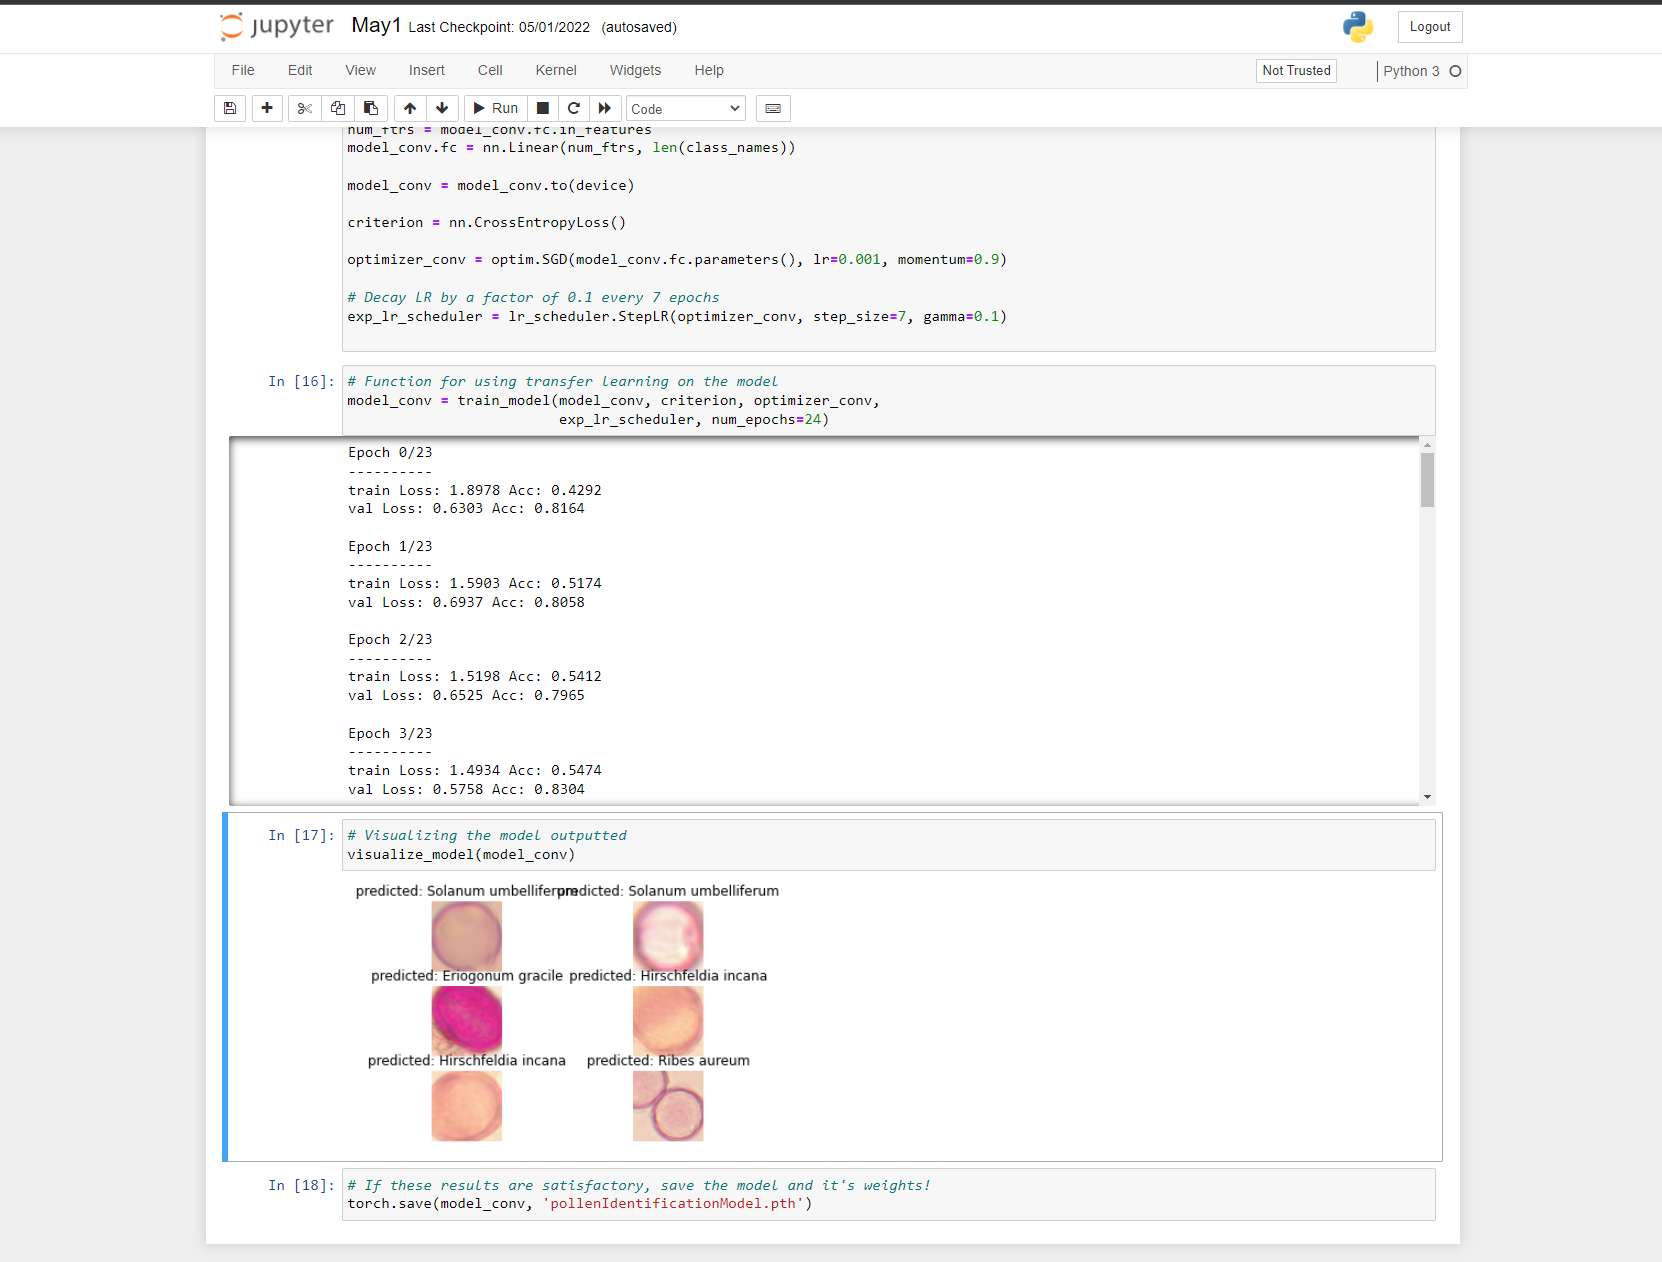Click inside the In [18] torch.save cell
This screenshot has width=1662, height=1262.
888,1194
